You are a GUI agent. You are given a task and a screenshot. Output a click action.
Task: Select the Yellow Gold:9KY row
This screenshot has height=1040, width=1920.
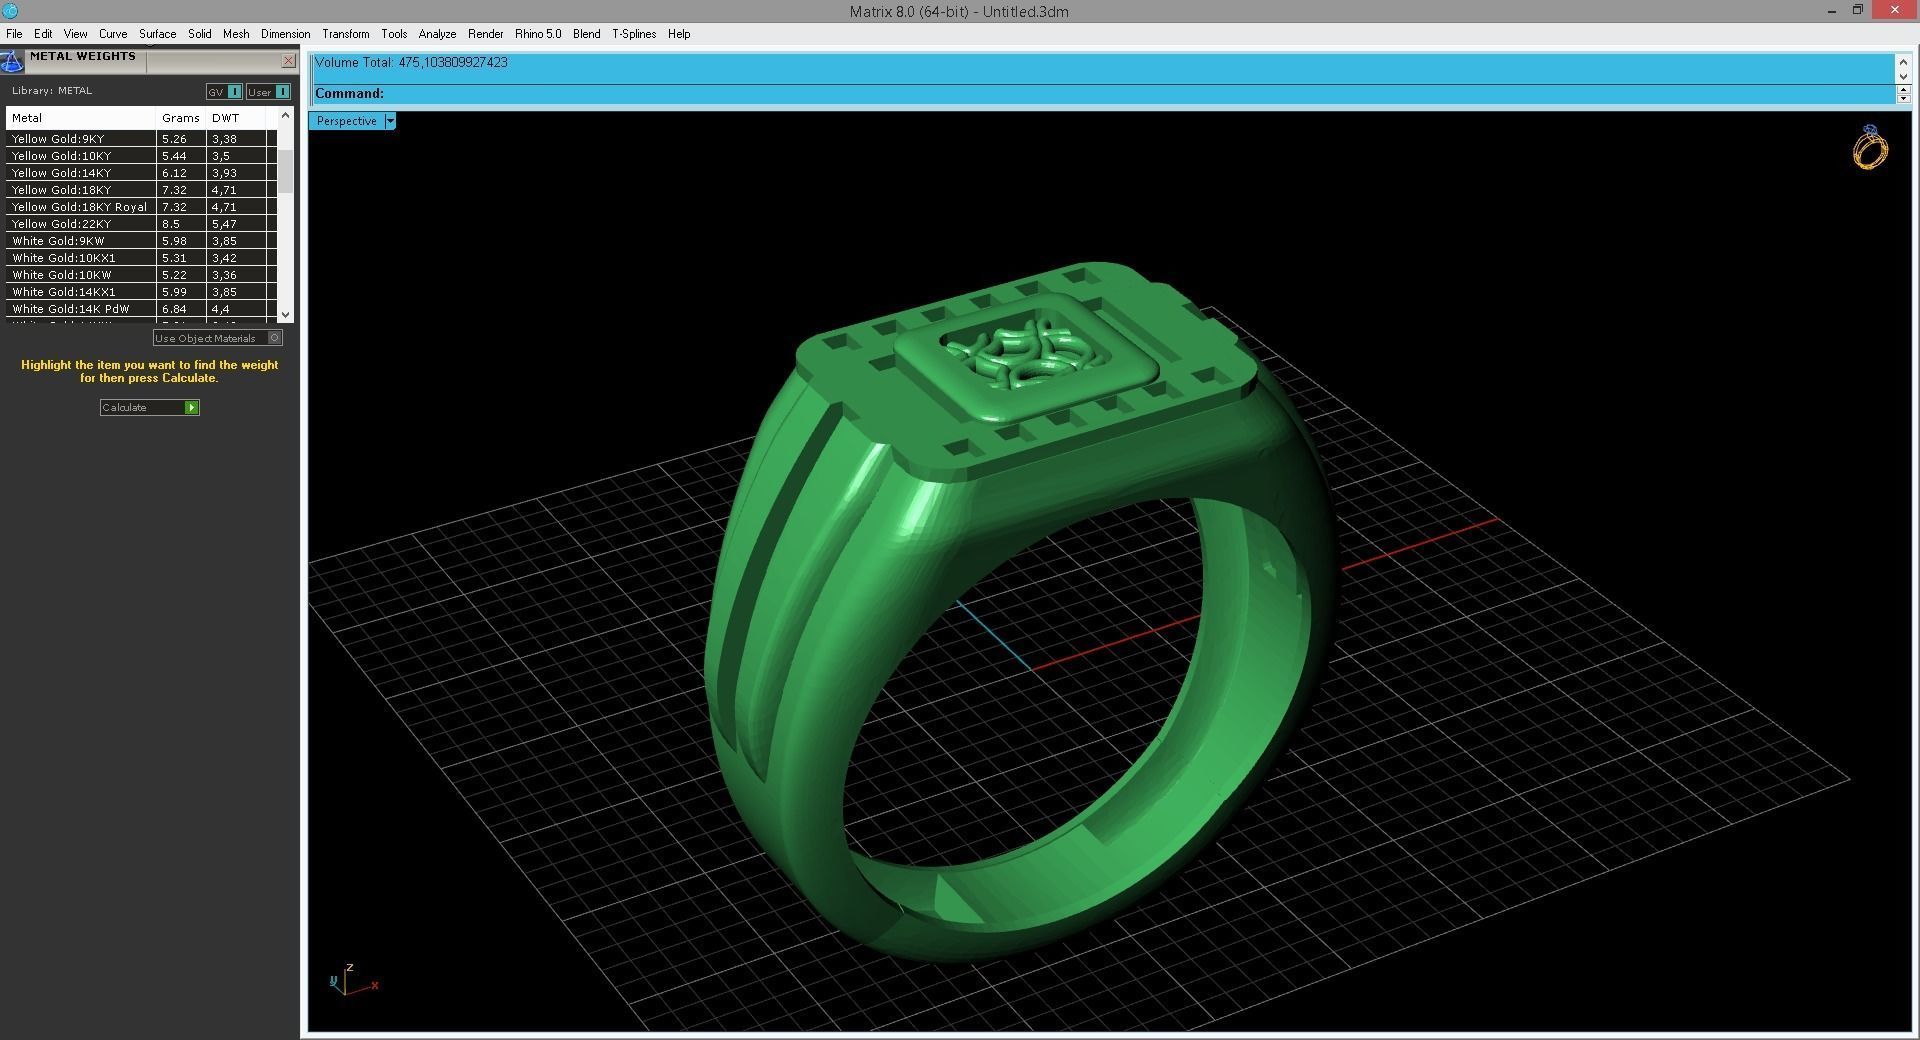[x=141, y=139]
